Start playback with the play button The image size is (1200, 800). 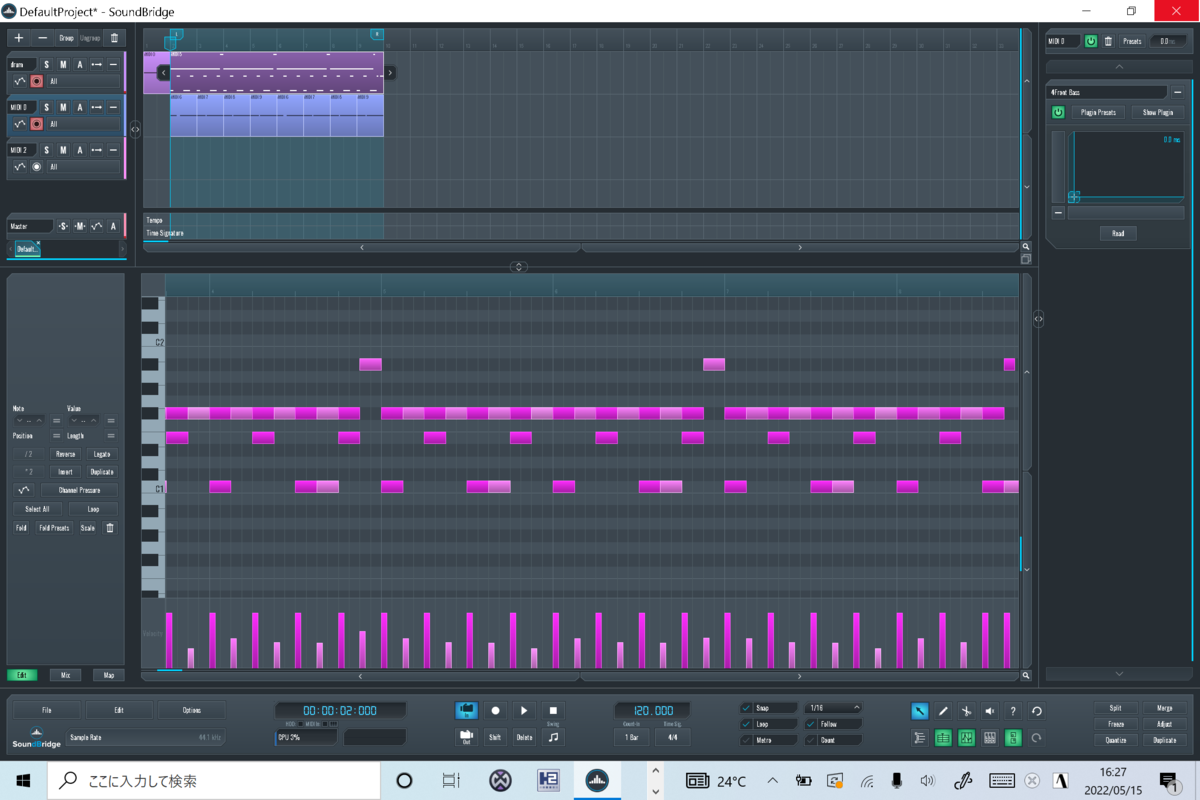pos(524,710)
